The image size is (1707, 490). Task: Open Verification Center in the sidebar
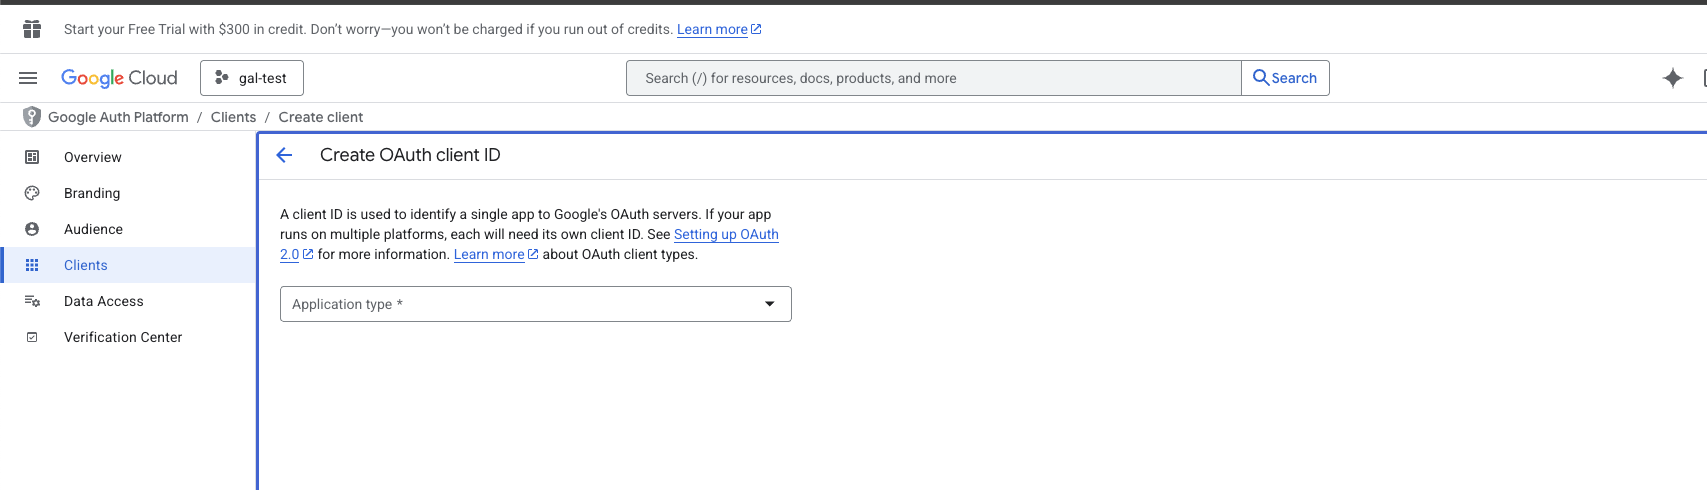click(x=128, y=337)
